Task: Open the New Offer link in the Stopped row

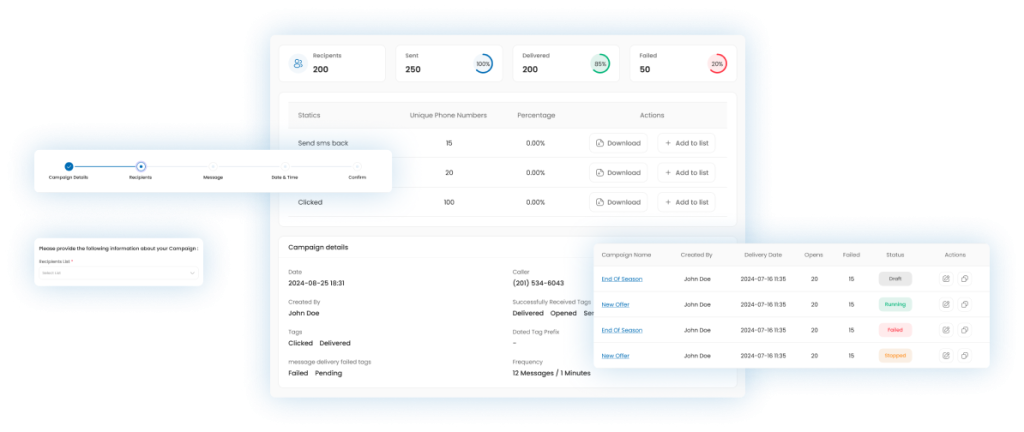Action: coord(615,355)
